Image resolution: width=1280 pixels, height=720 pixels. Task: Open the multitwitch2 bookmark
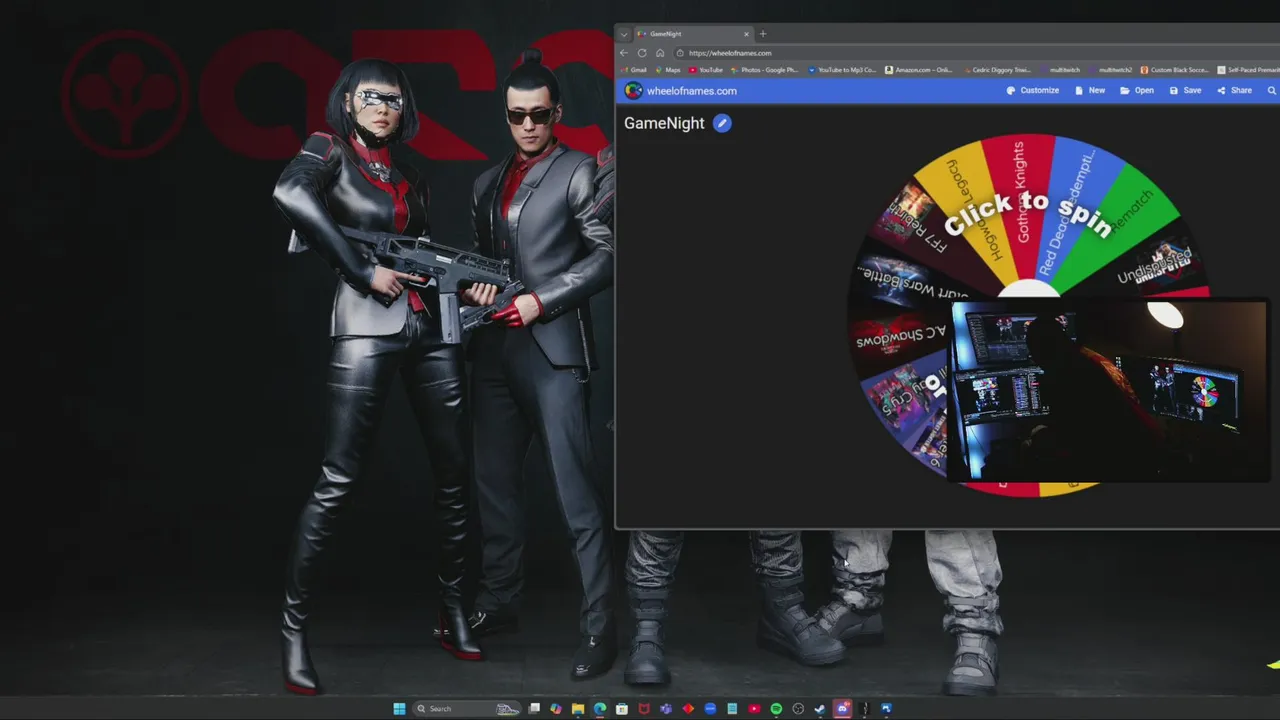click(1110, 70)
